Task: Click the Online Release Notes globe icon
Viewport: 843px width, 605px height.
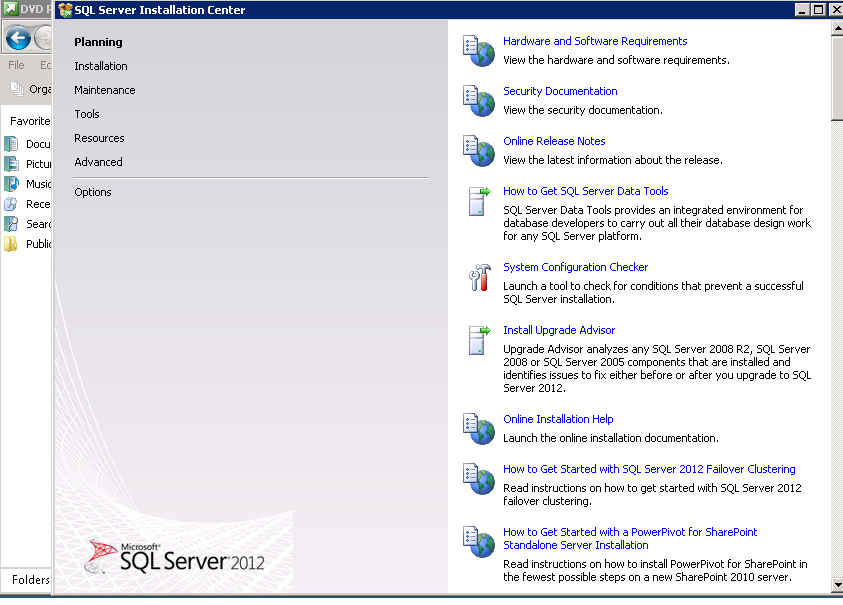Action: (x=478, y=151)
